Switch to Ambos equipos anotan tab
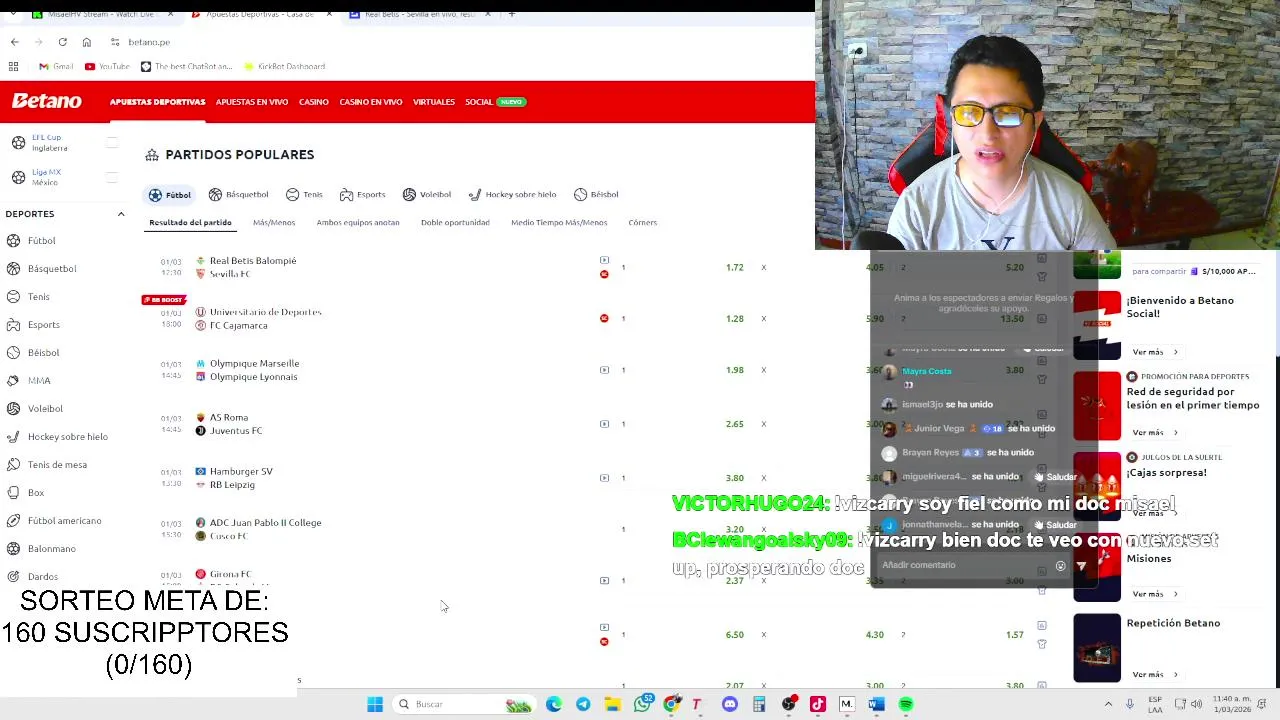This screenshot has height=720, width=1280. tap(358, 222)
